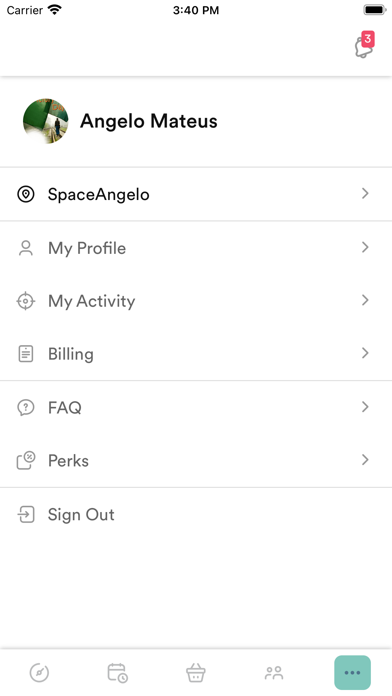Open the Perks menu item

click(x=196, y=460)
